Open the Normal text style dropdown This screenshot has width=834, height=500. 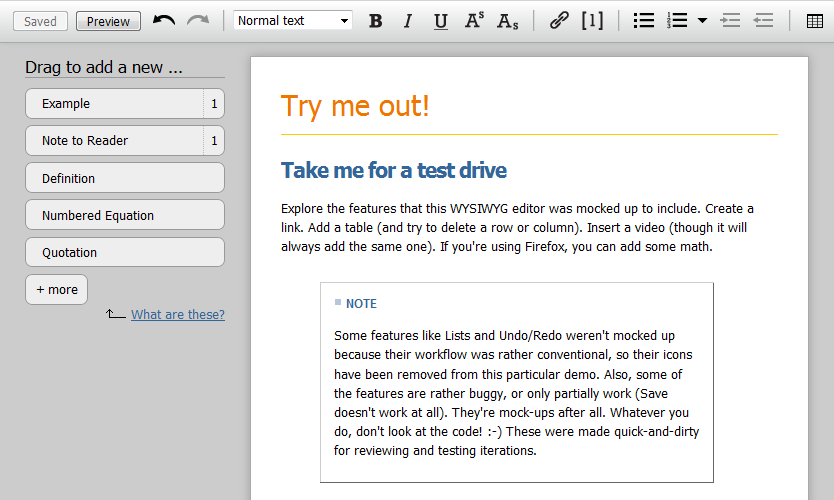pyautogui.click(x=293, y=21)
